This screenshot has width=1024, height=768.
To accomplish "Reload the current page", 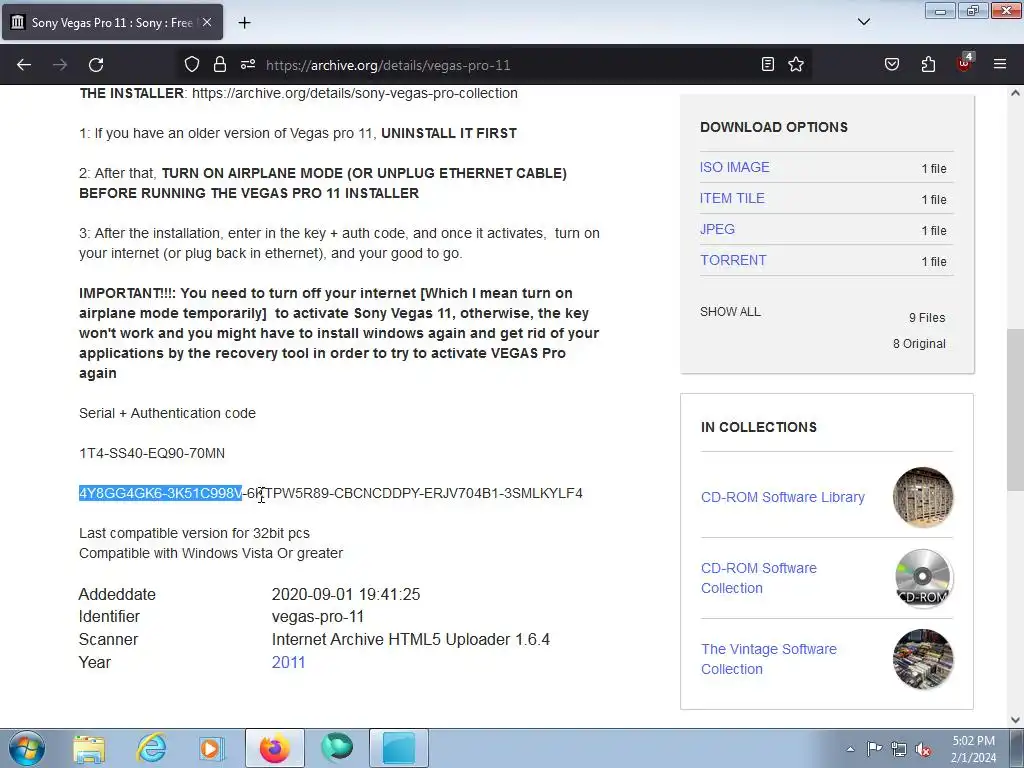I will click(96, 65).
